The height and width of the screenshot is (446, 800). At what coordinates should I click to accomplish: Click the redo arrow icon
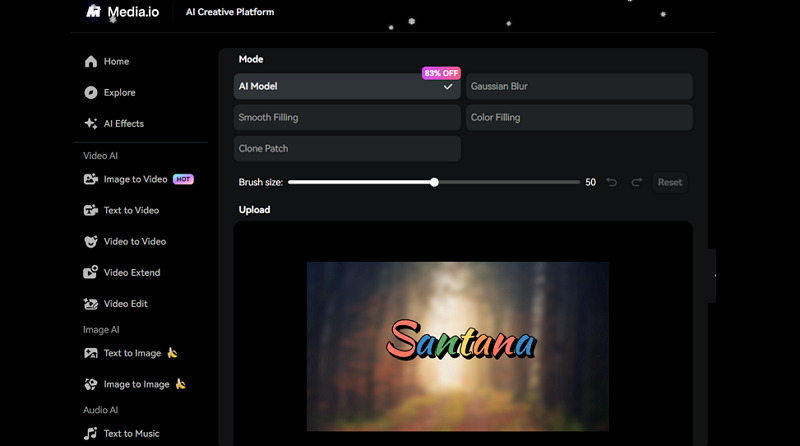636,182
